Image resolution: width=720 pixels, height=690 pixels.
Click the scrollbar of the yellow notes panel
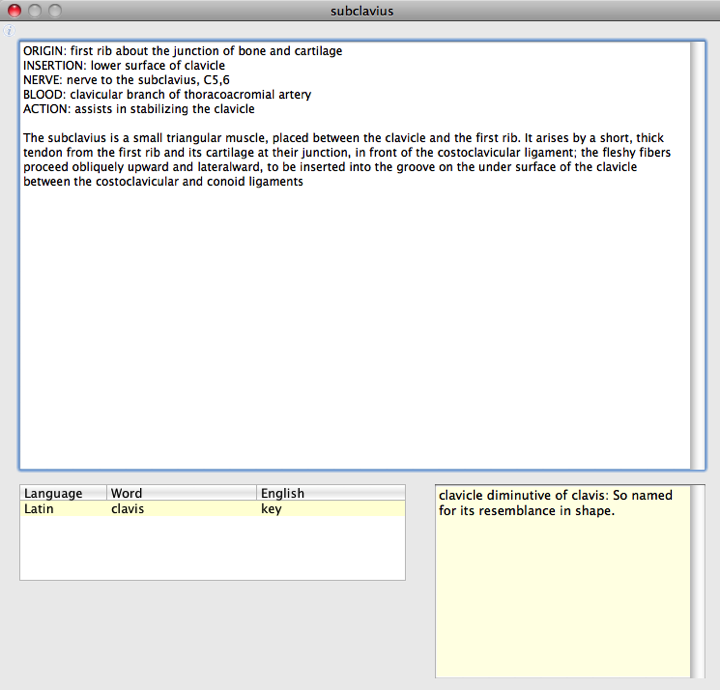tap(697, 580)
